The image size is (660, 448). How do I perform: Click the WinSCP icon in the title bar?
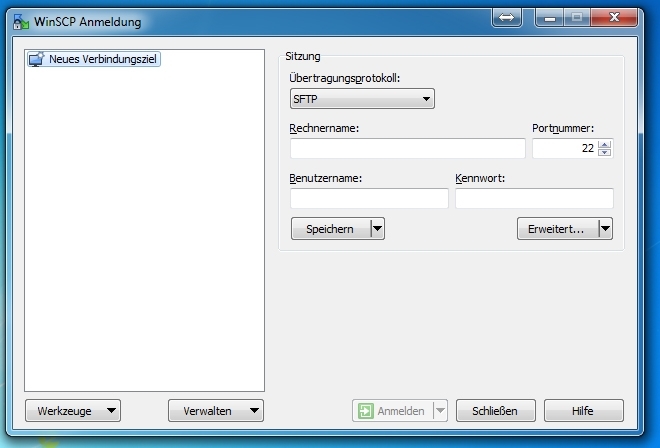coord(20,22)
